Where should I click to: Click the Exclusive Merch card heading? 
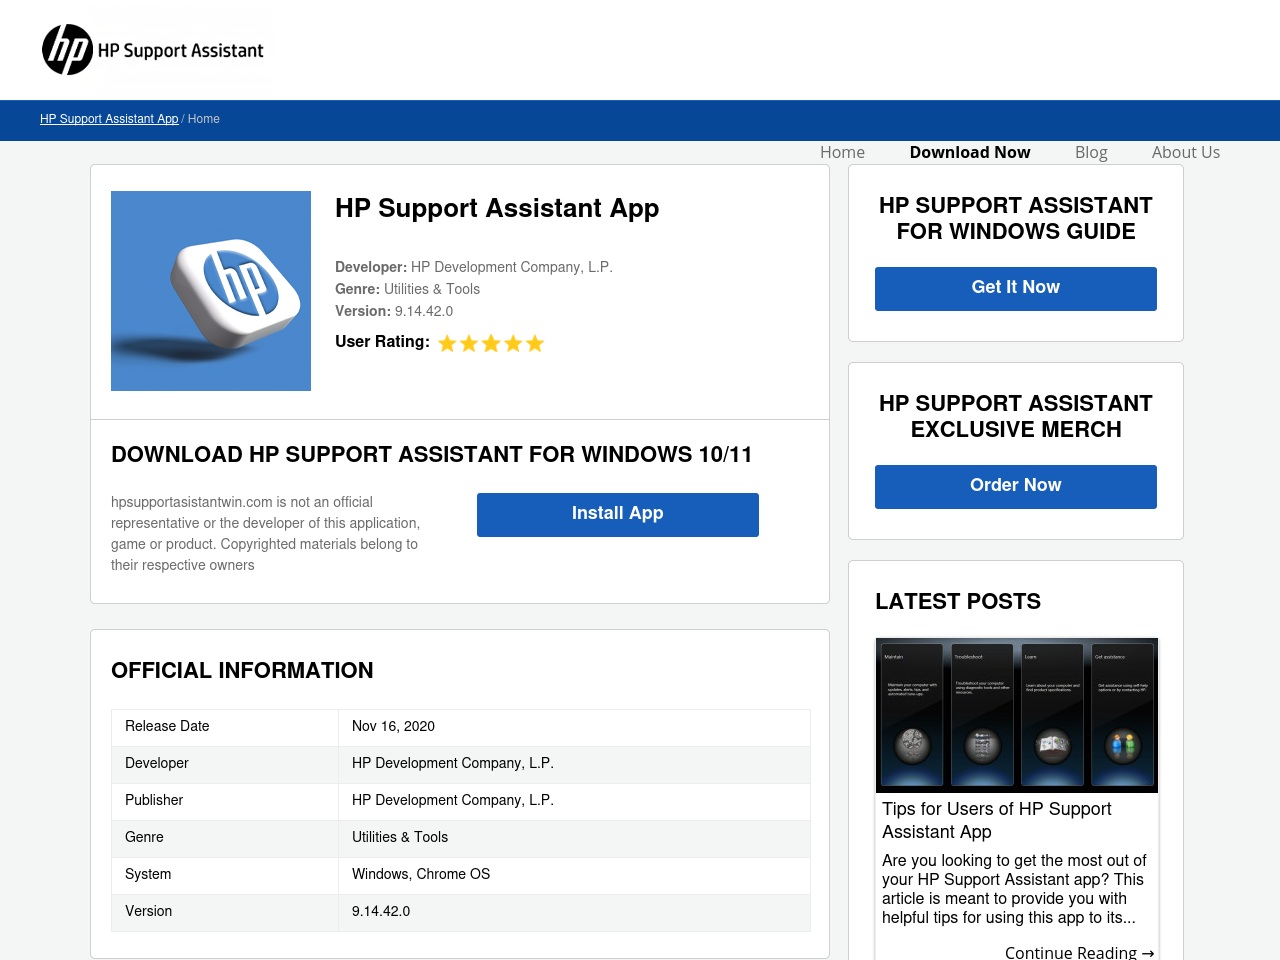[x=1016, y=416]
